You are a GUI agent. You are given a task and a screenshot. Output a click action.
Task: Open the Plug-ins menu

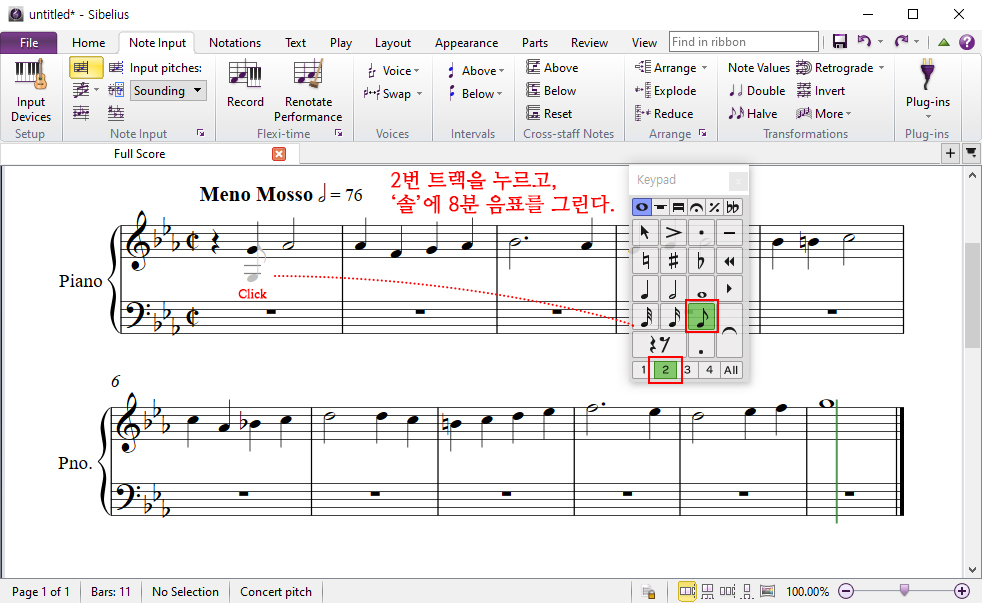tap(928, 90)
